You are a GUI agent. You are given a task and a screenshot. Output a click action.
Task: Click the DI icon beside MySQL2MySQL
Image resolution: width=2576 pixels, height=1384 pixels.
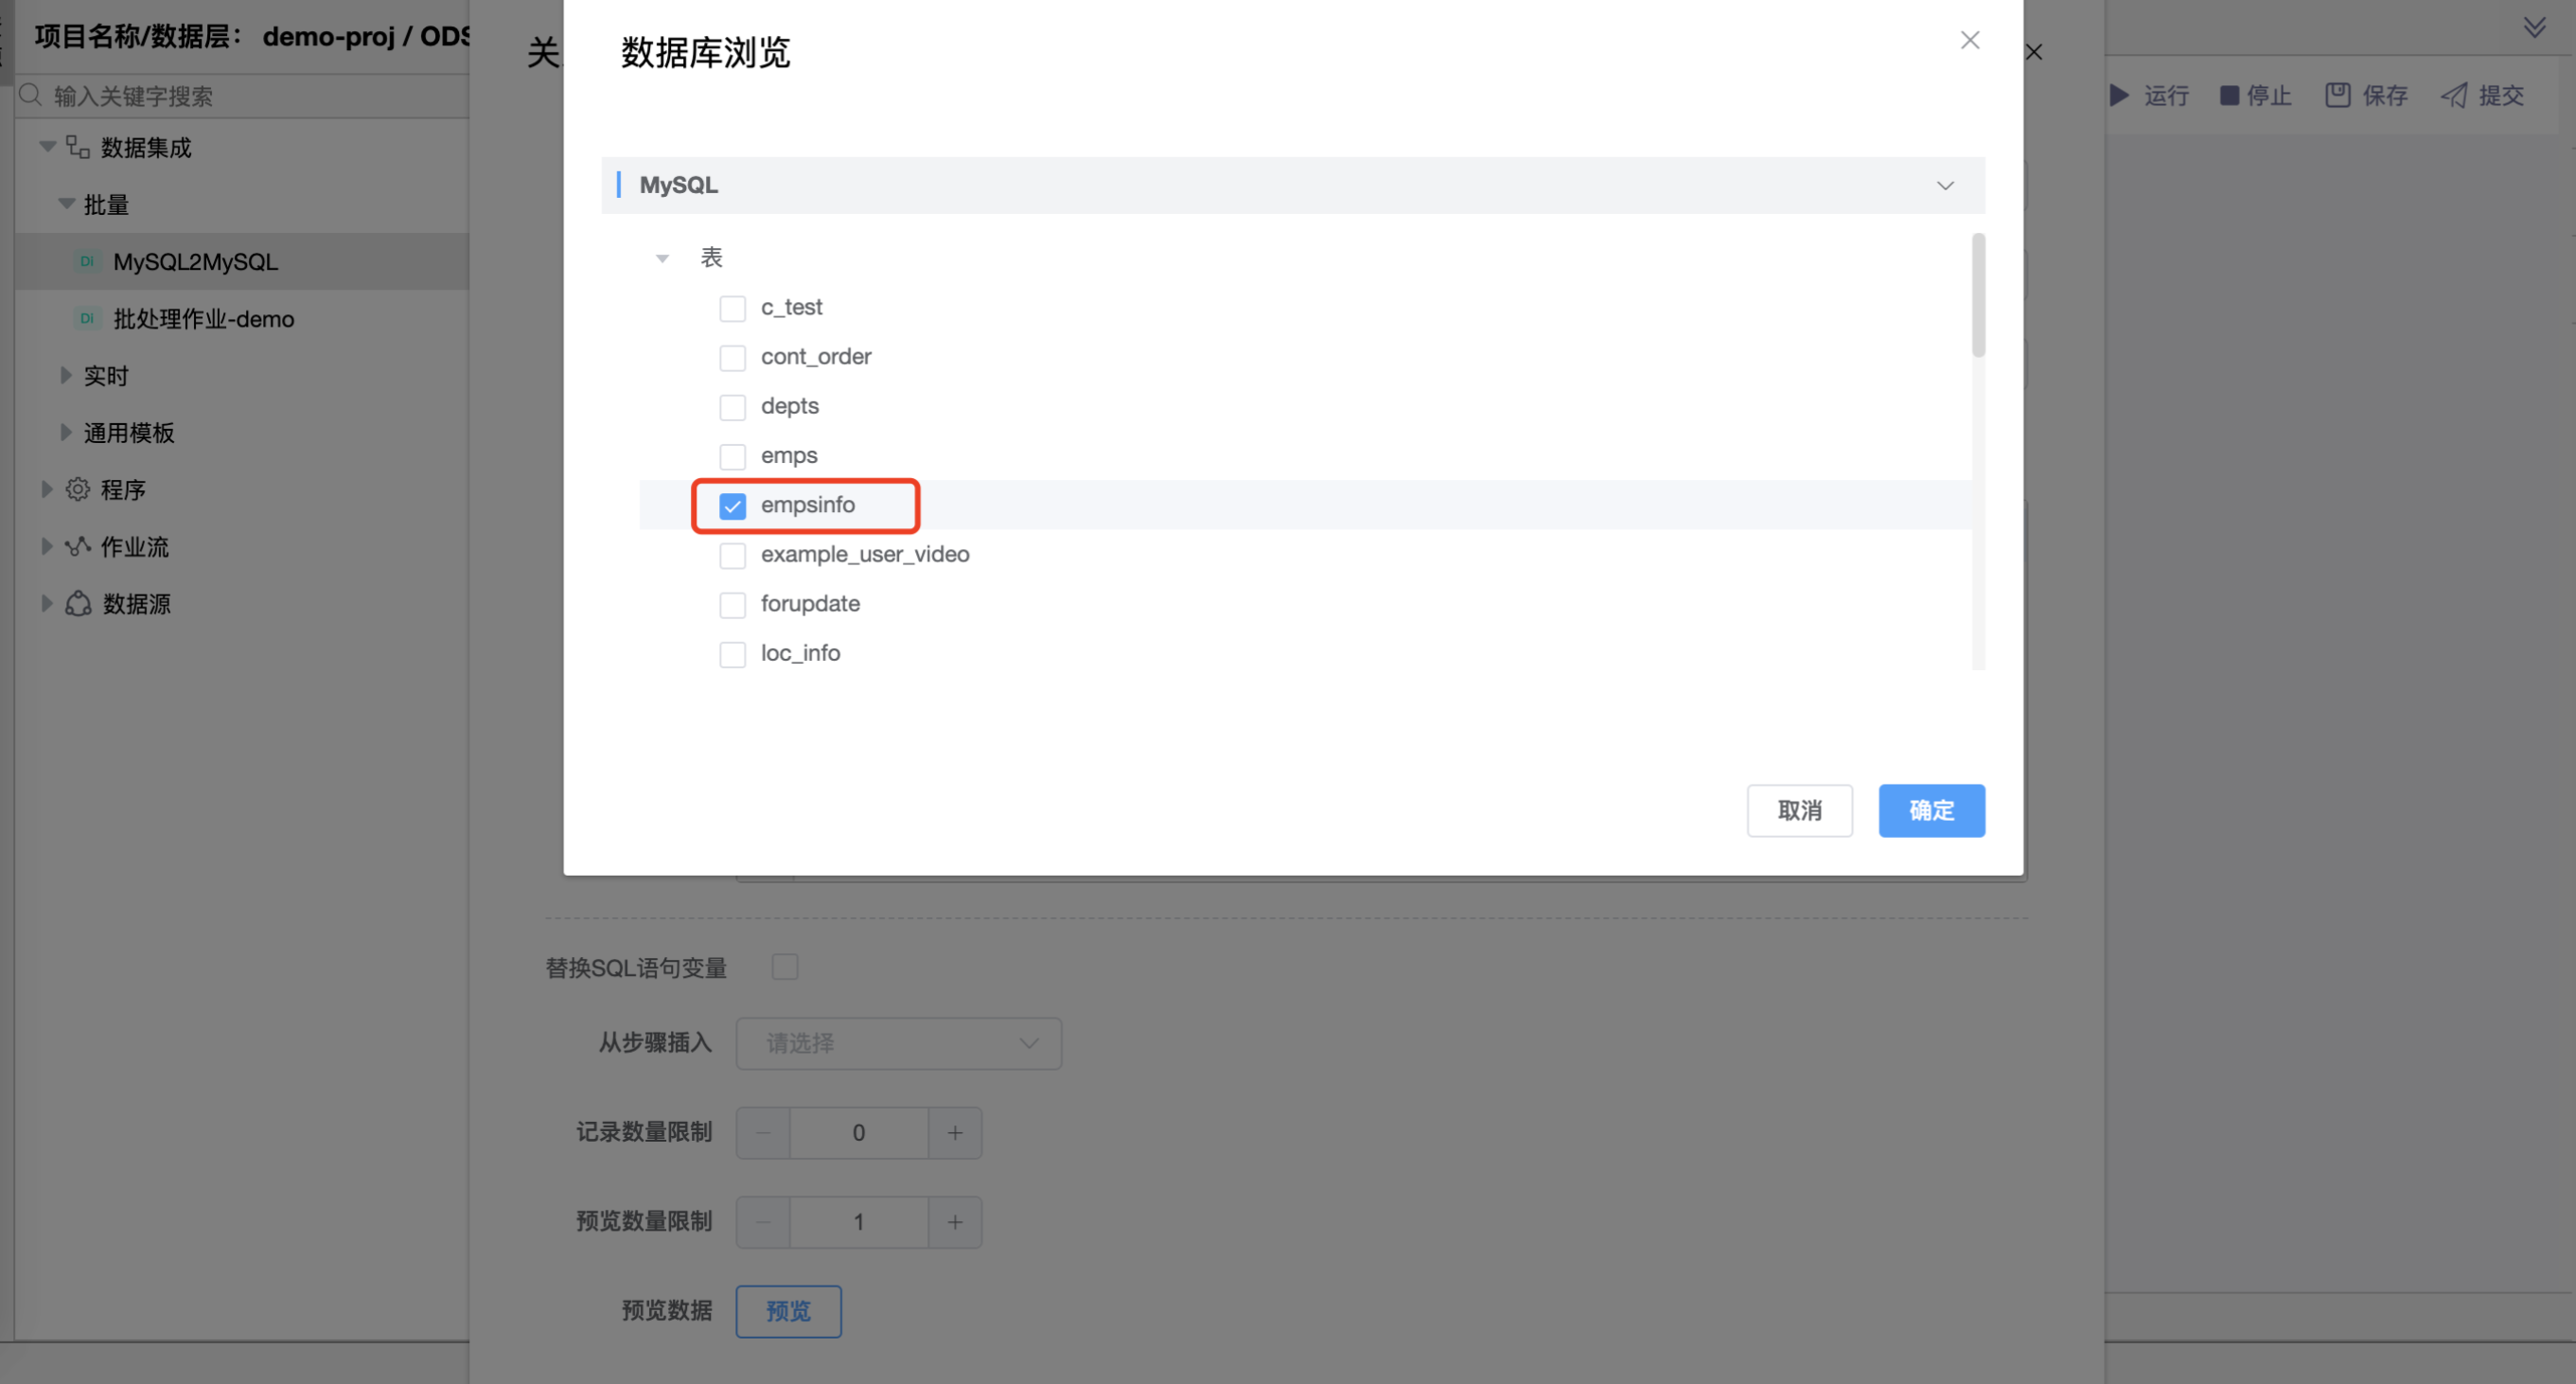(x=87, y=262)
